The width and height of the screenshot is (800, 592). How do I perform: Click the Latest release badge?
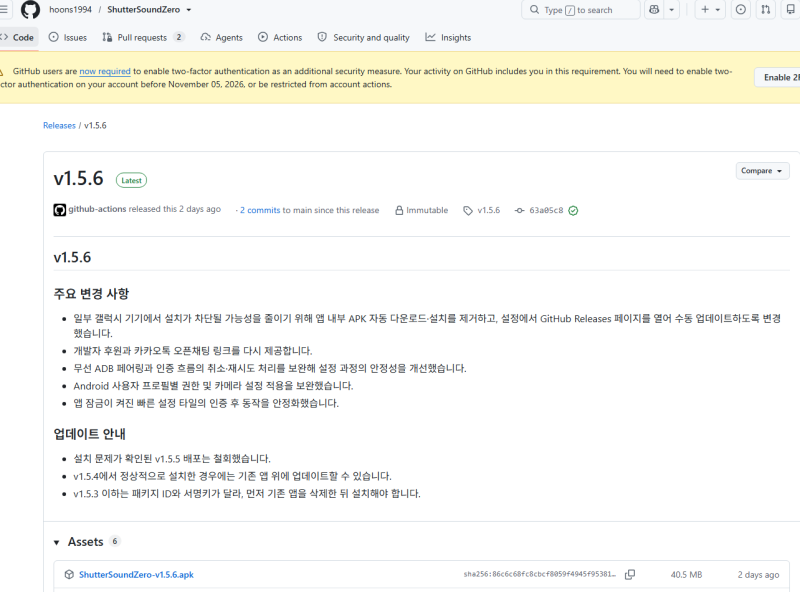point(131,180)
